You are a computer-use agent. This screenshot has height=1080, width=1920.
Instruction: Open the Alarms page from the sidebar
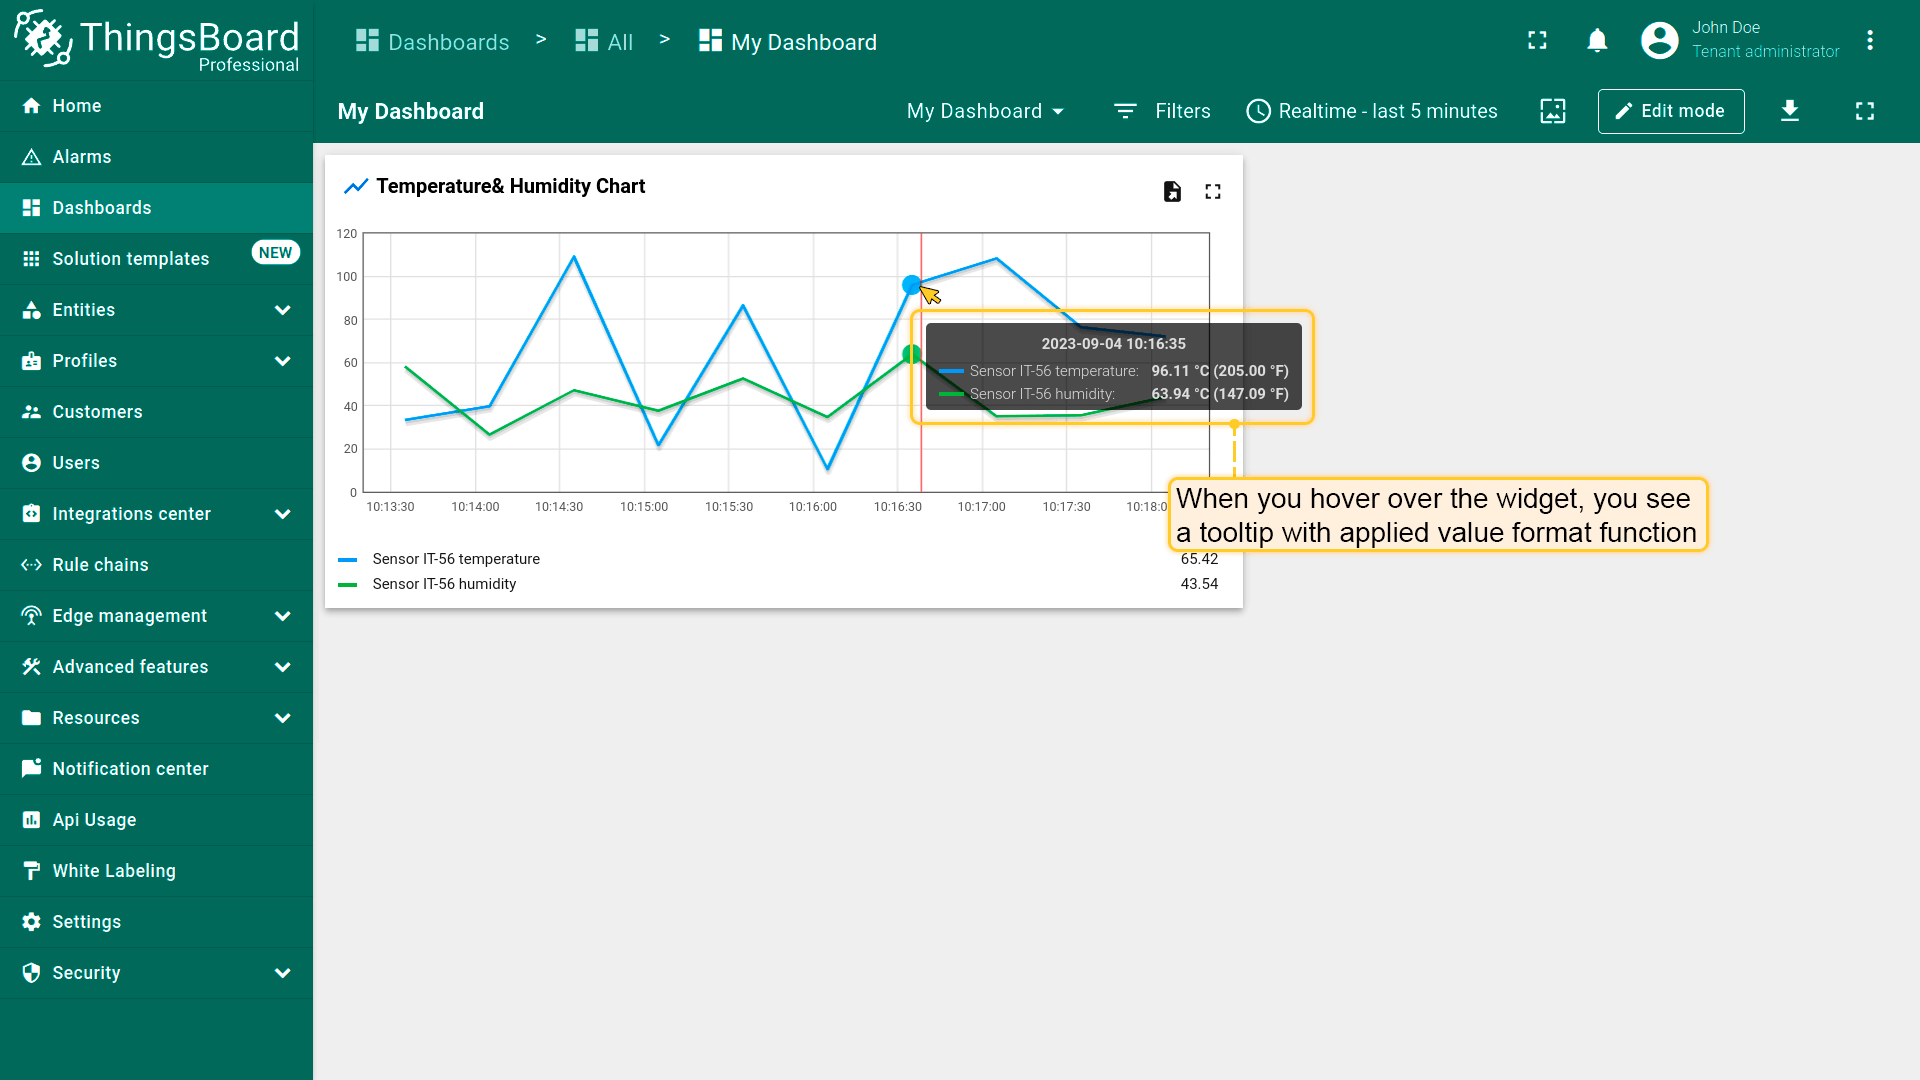click(82, 157)
